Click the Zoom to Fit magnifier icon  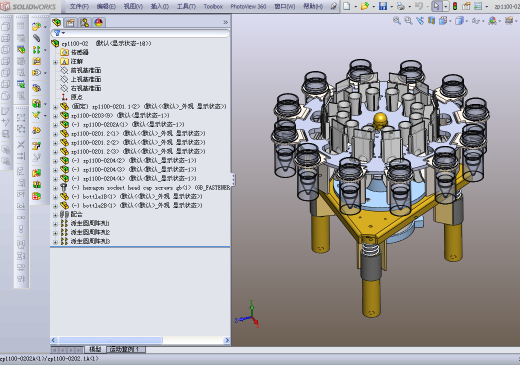tap(397, 21)
